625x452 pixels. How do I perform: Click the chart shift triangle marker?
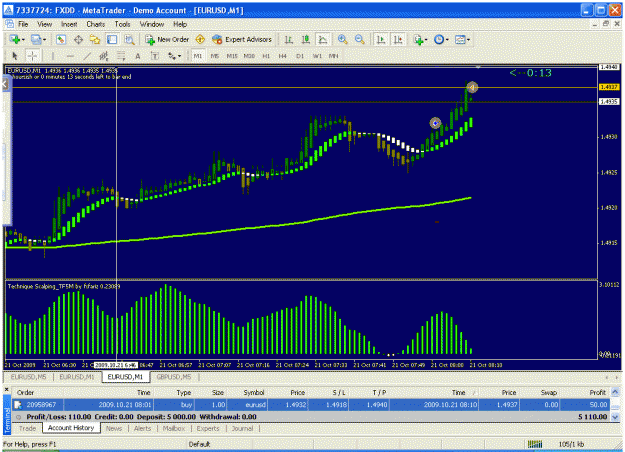[478, 67]
